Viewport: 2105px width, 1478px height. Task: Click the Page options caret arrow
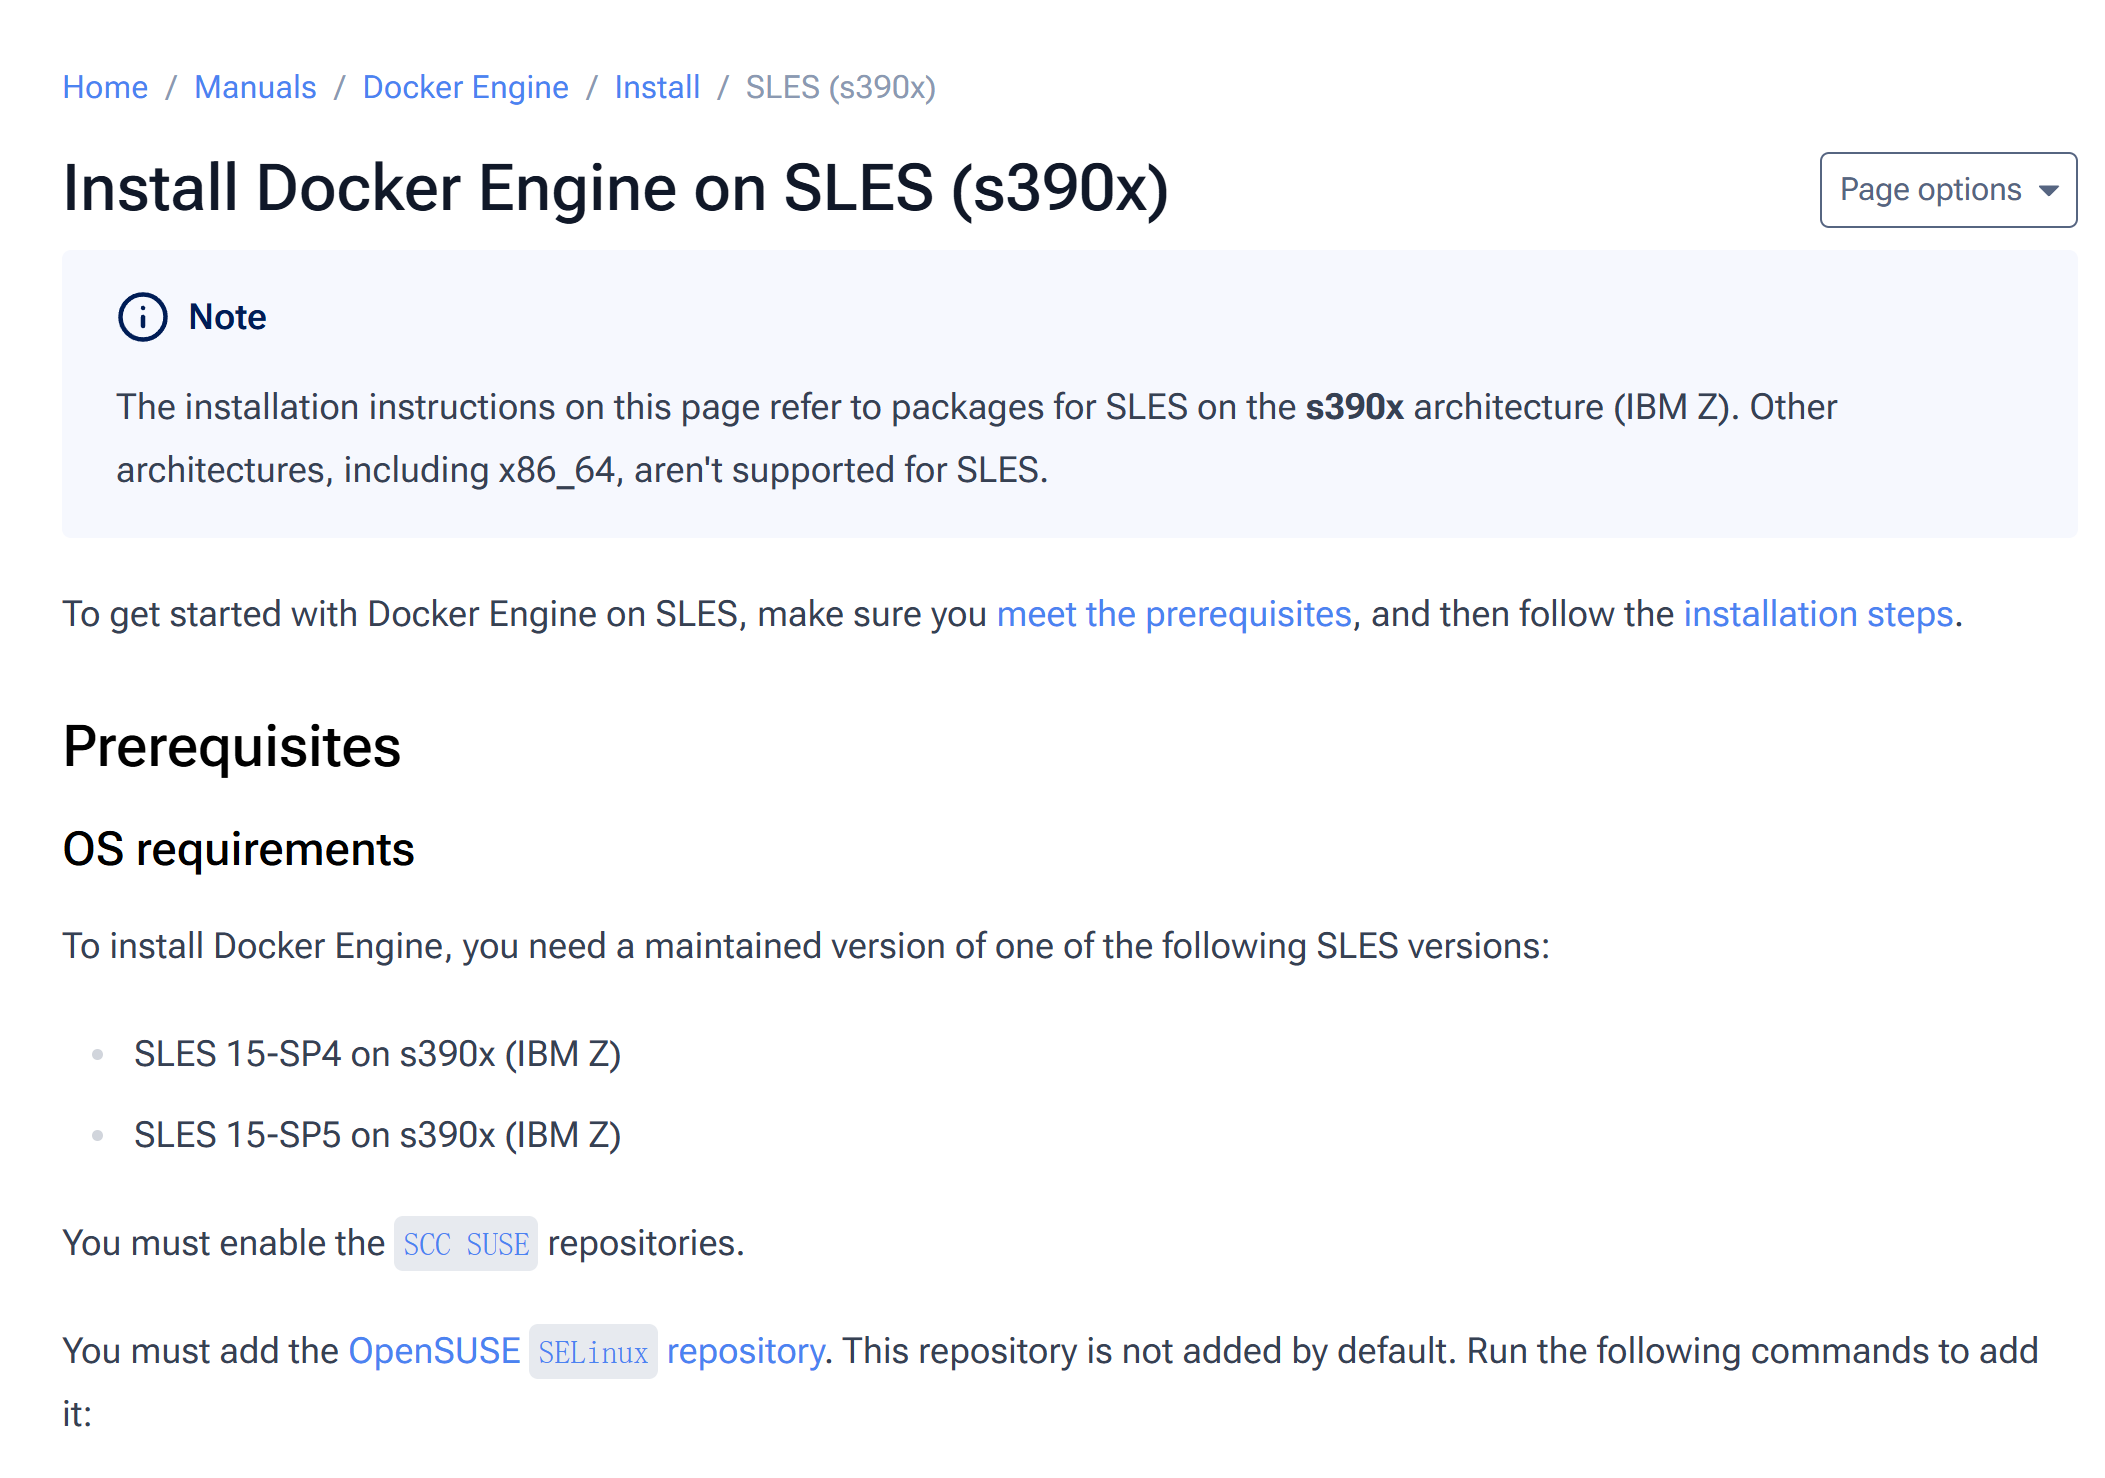pos(2048,191)
